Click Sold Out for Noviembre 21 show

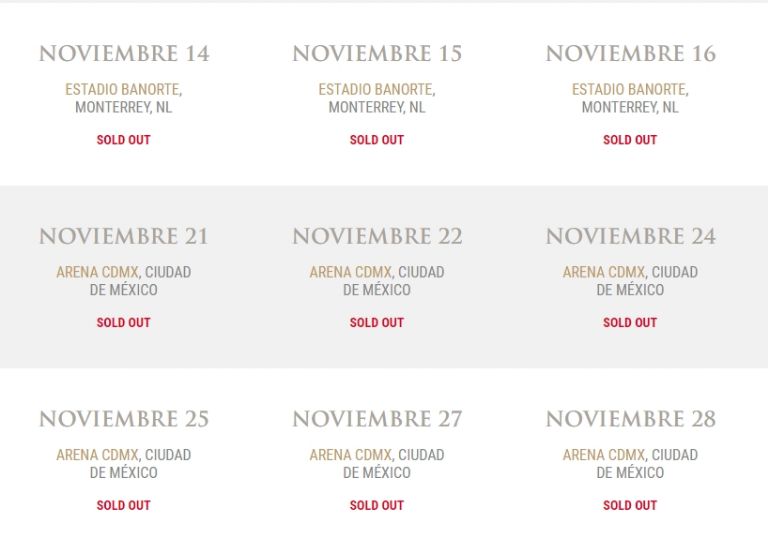[123, 323]
